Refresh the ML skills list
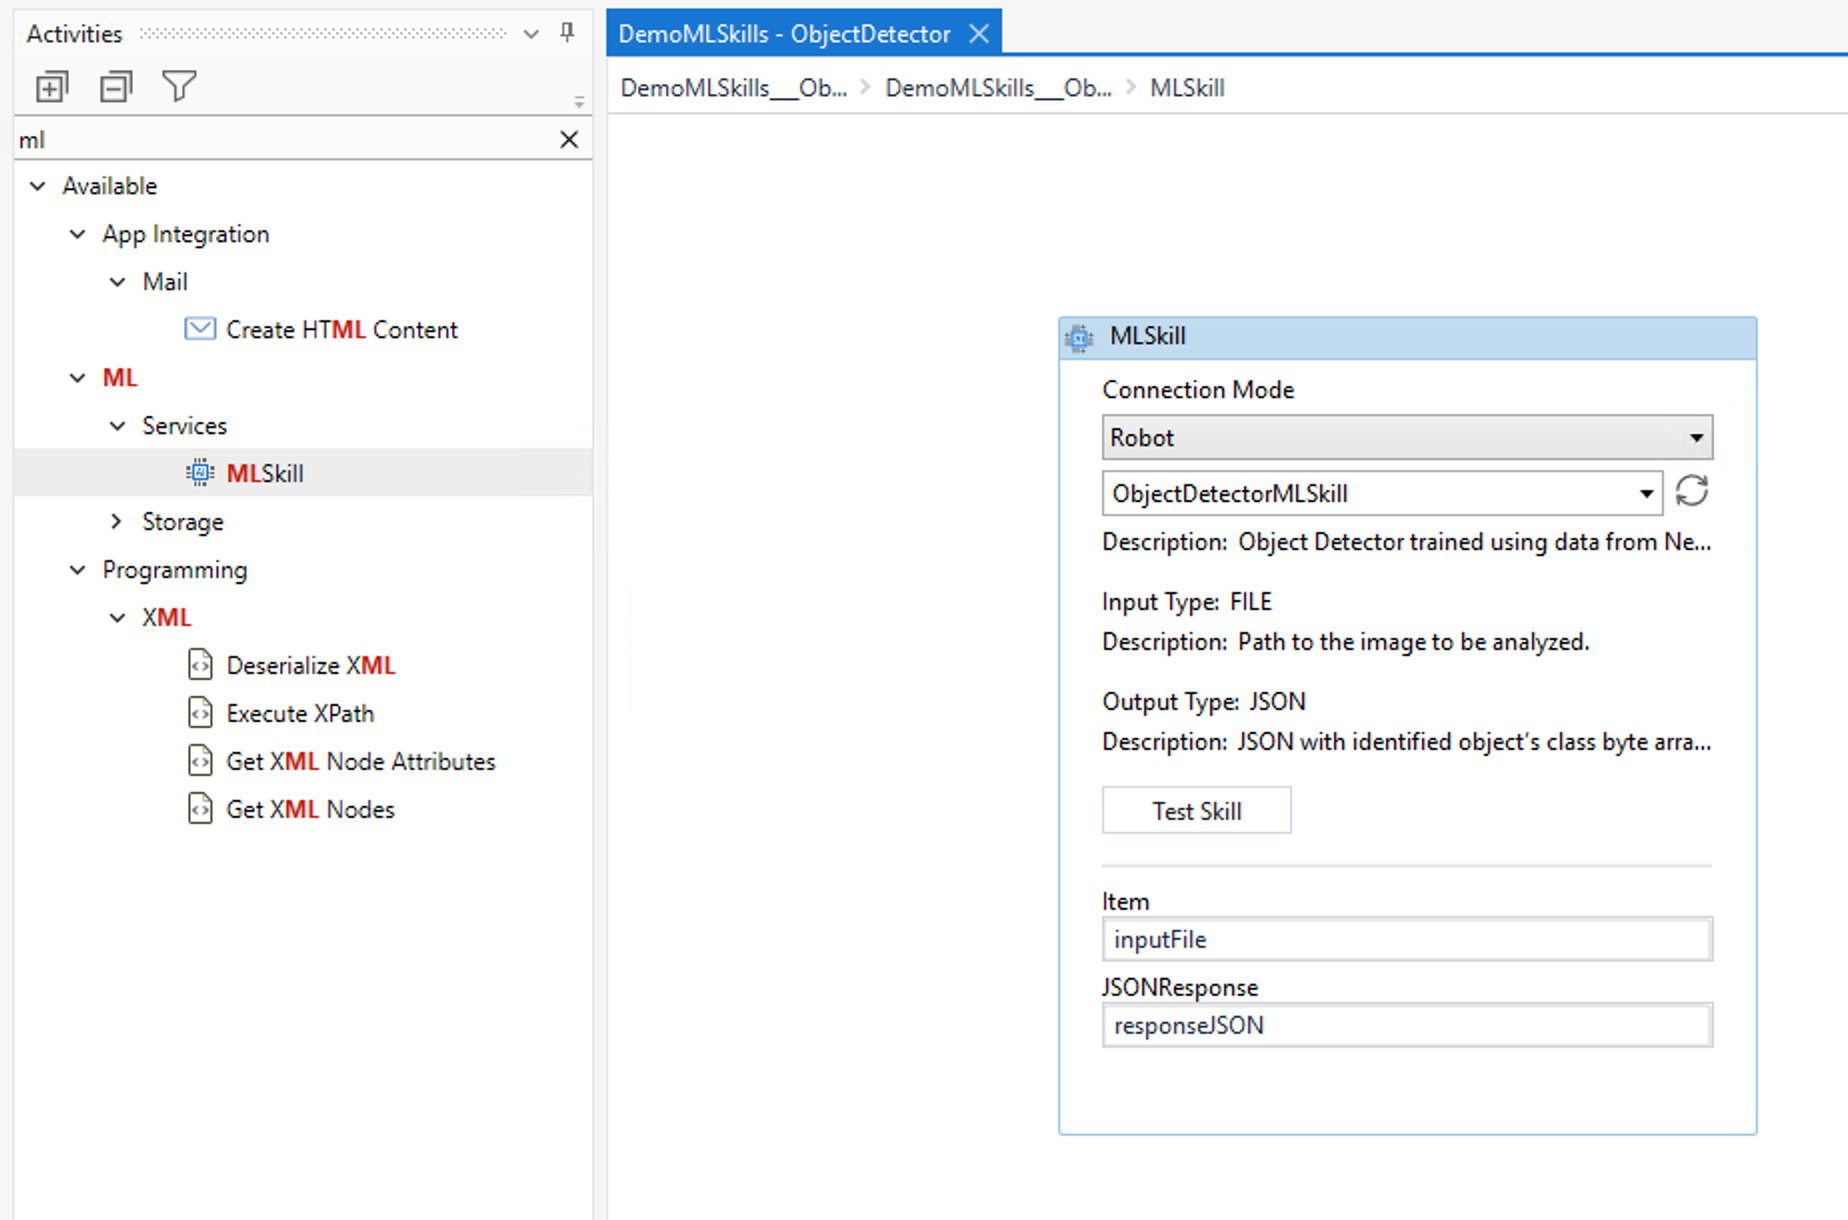The width and height of the screenshot is (1848, 1220). coord(1691,491)
